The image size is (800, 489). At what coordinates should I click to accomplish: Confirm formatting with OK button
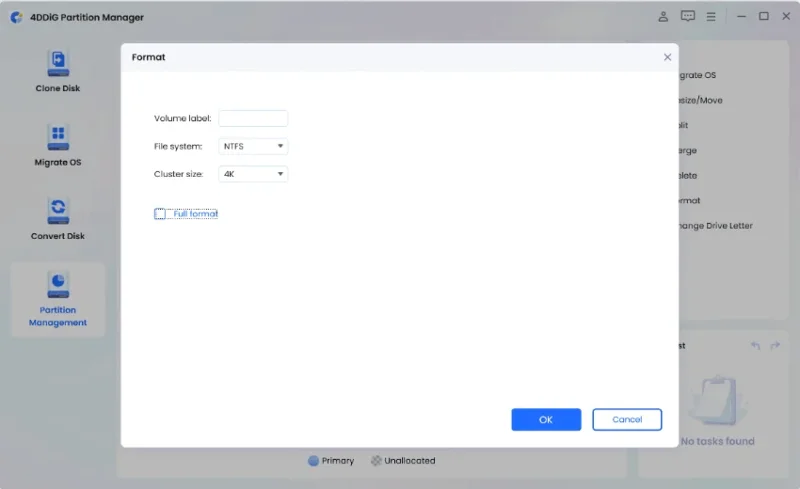[x=546, y=420]
